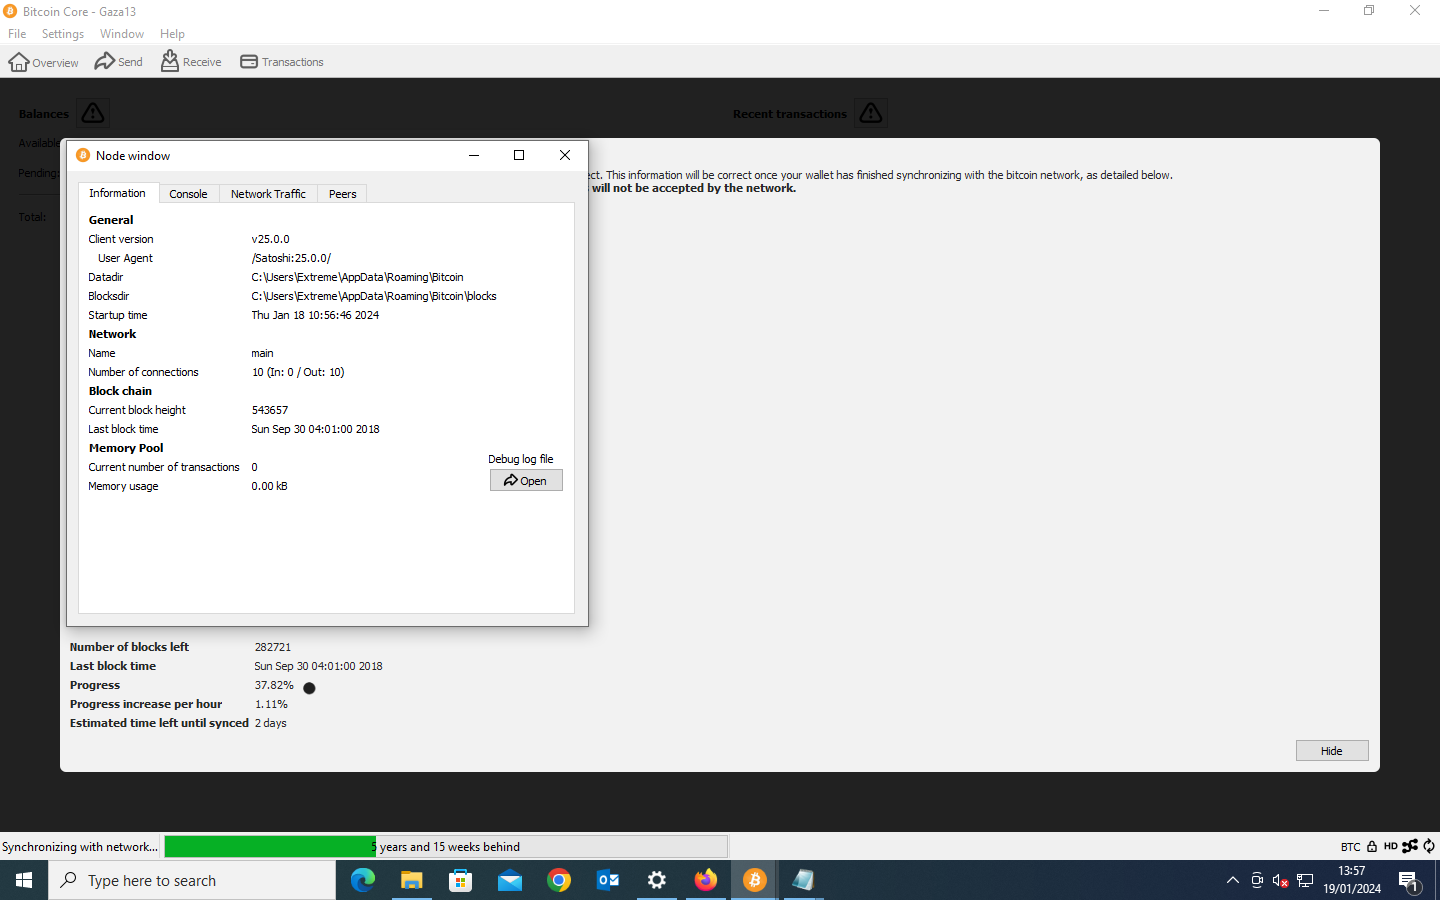Hide the synchronization overlay with Hide button

(x=1332, y=751)
